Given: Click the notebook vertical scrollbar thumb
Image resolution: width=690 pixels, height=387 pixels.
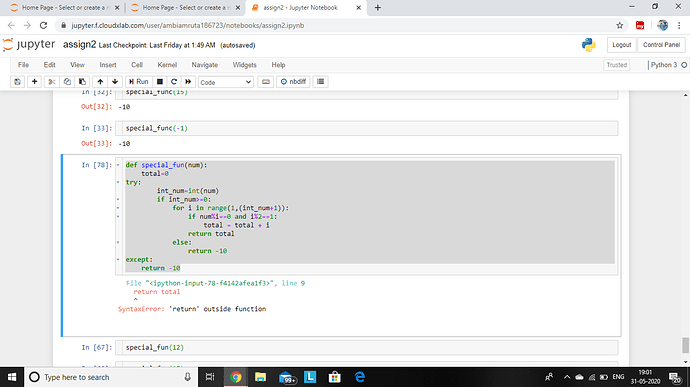Looking at the screenshot, I should tap(685, 345).
